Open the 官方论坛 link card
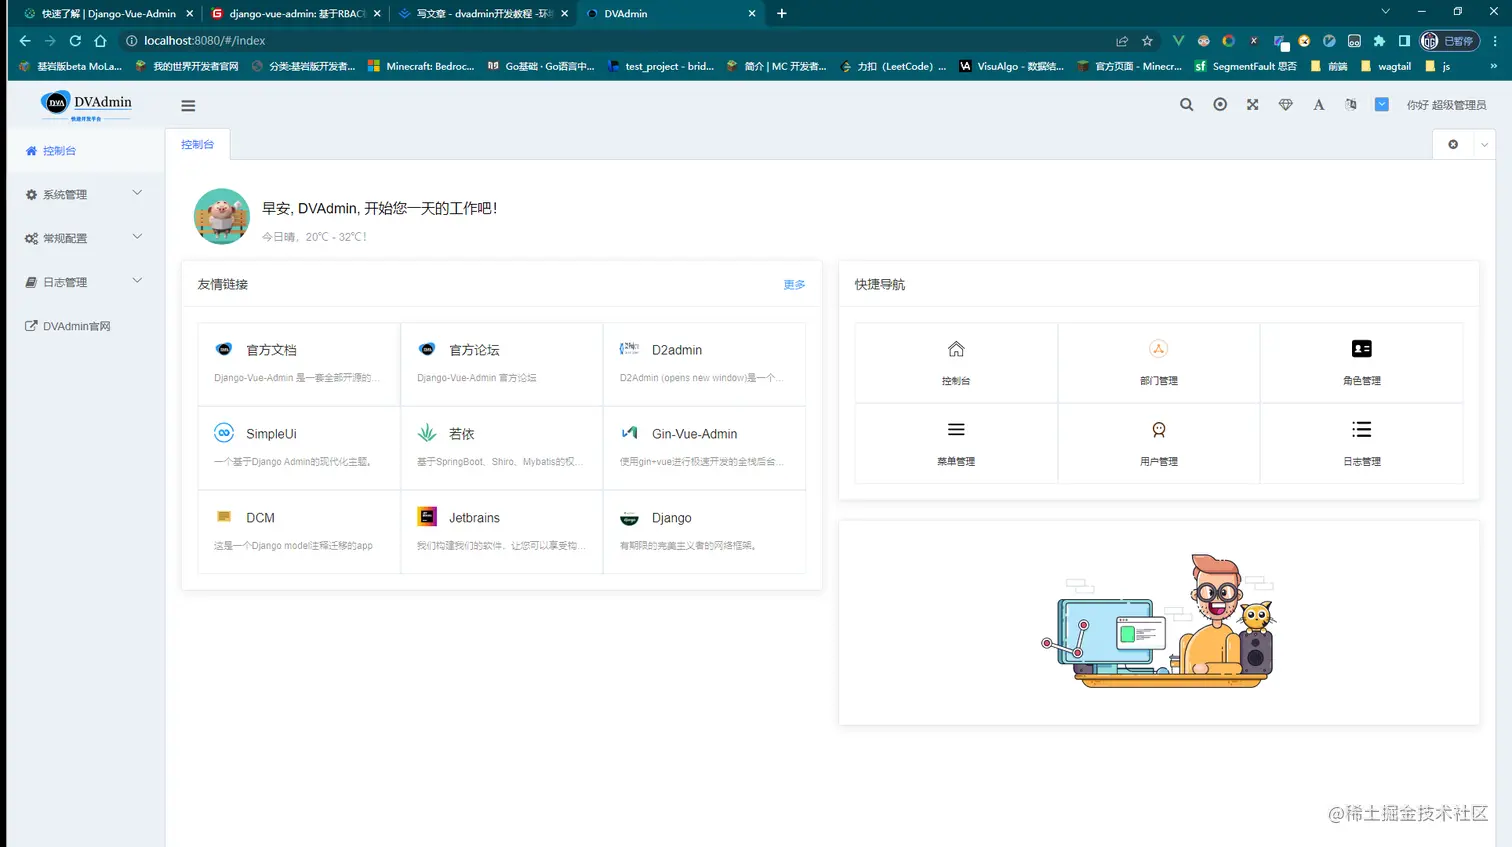The height and width of the screenshot is (847, 1512). click(502, 364)
